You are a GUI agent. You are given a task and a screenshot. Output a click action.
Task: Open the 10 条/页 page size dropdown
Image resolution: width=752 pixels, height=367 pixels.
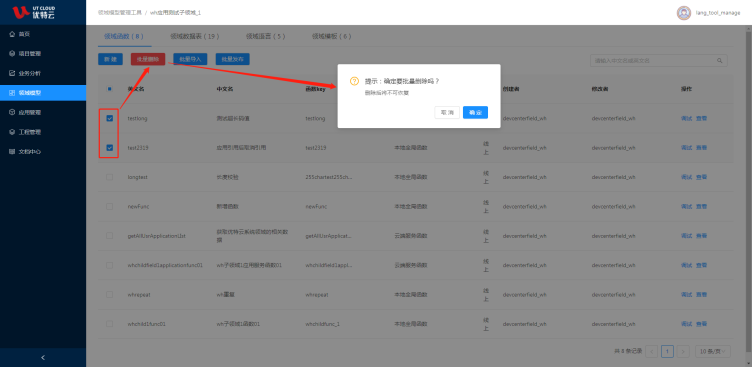click(x=713, y=351)
